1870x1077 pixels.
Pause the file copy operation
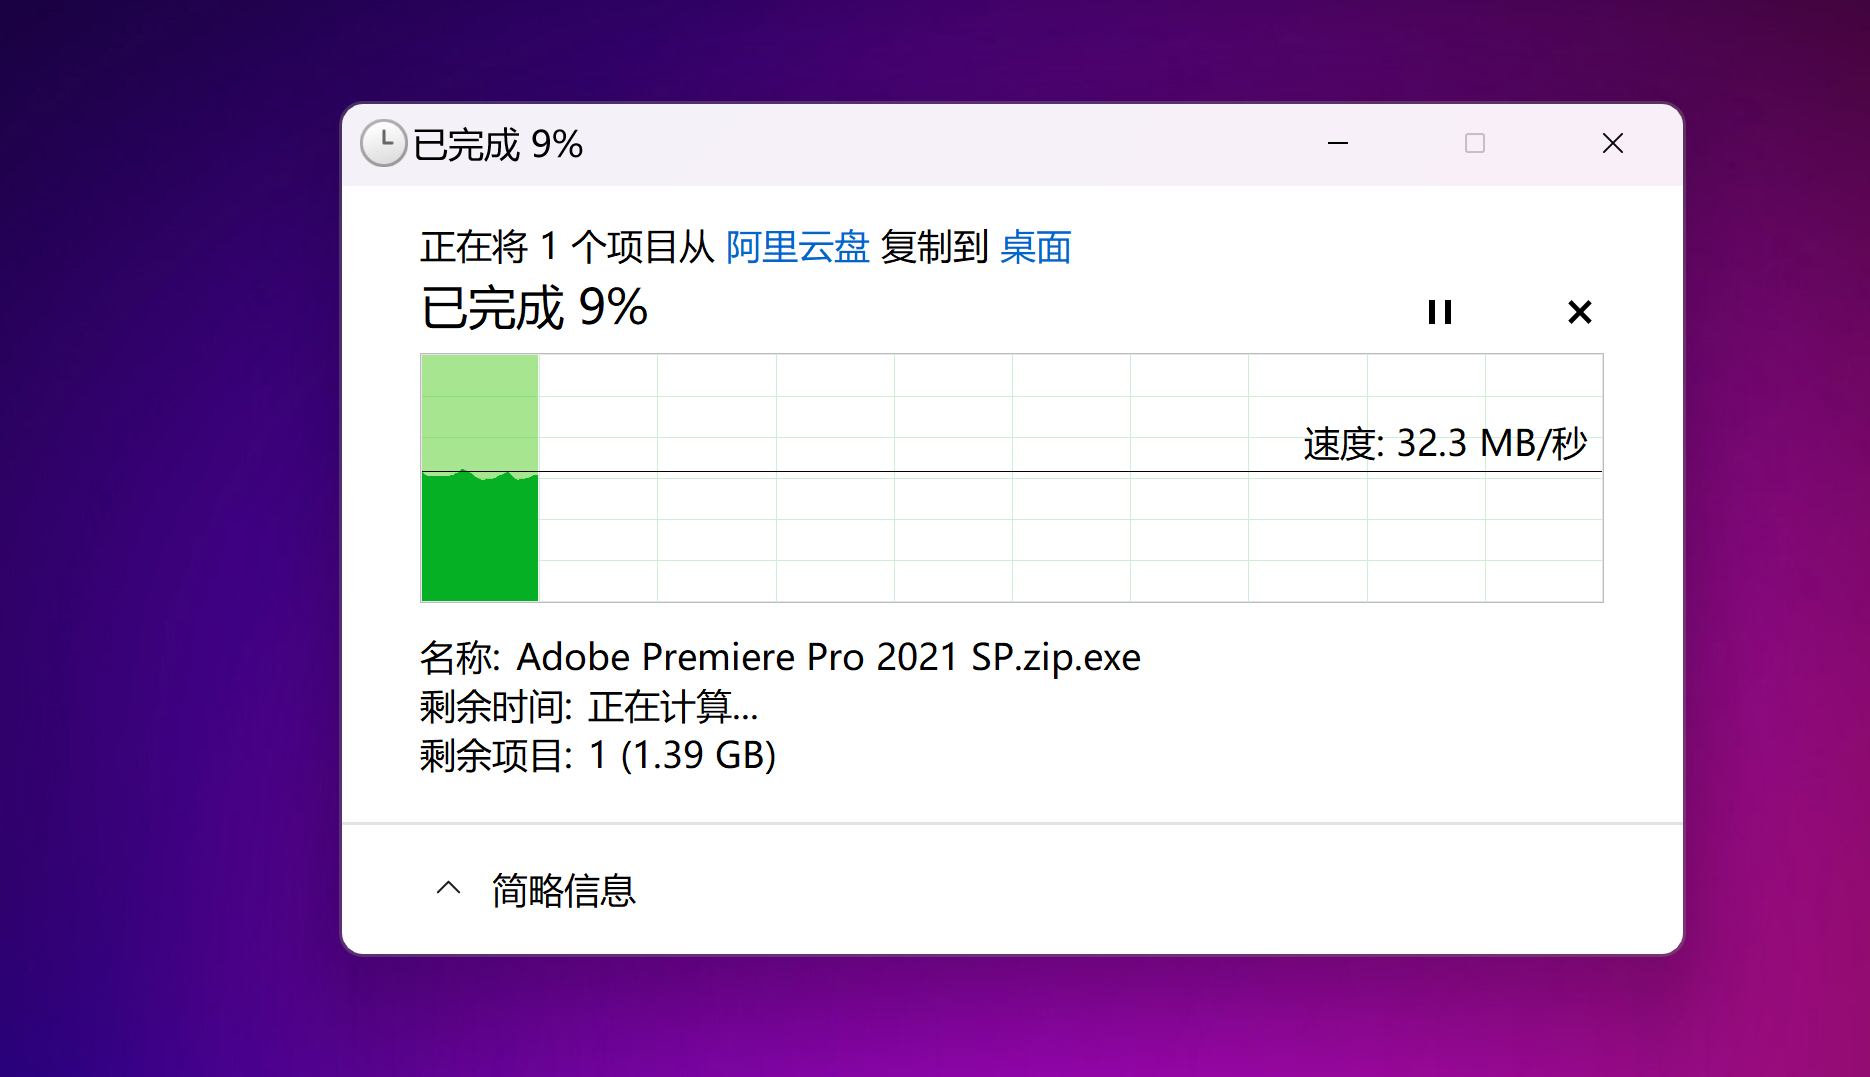pyautogui.click(x=1439, y=312)
